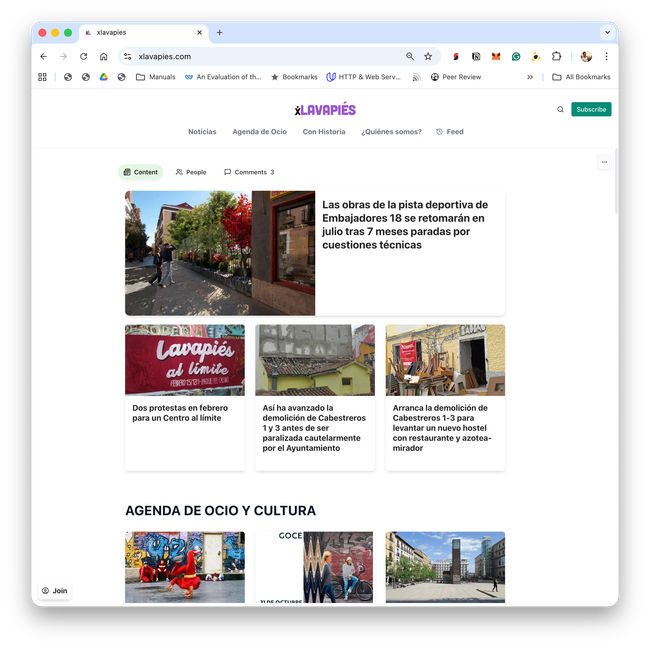Image resolution: width=650 pixels, height=648 pixels.
Task: Go to browser home page
Action: [x=103, y=57]
